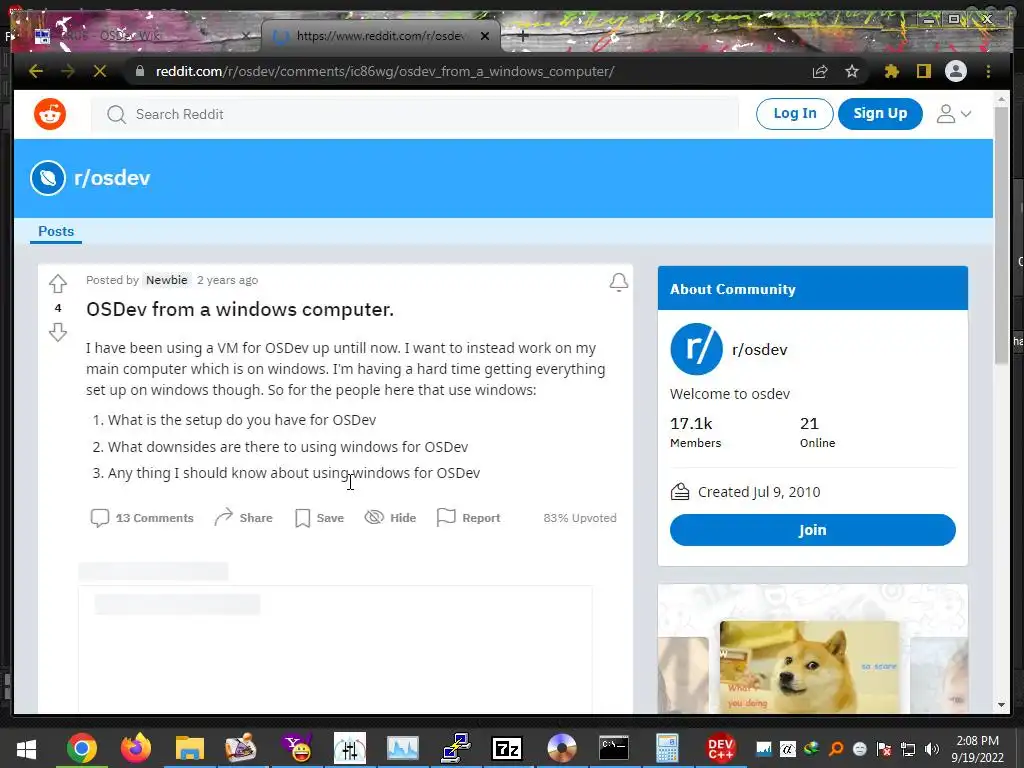The height and width of the screenshot is (768, 1024).
Task: Open the PuTTY taskbar icon
Action: coord(456,748)
